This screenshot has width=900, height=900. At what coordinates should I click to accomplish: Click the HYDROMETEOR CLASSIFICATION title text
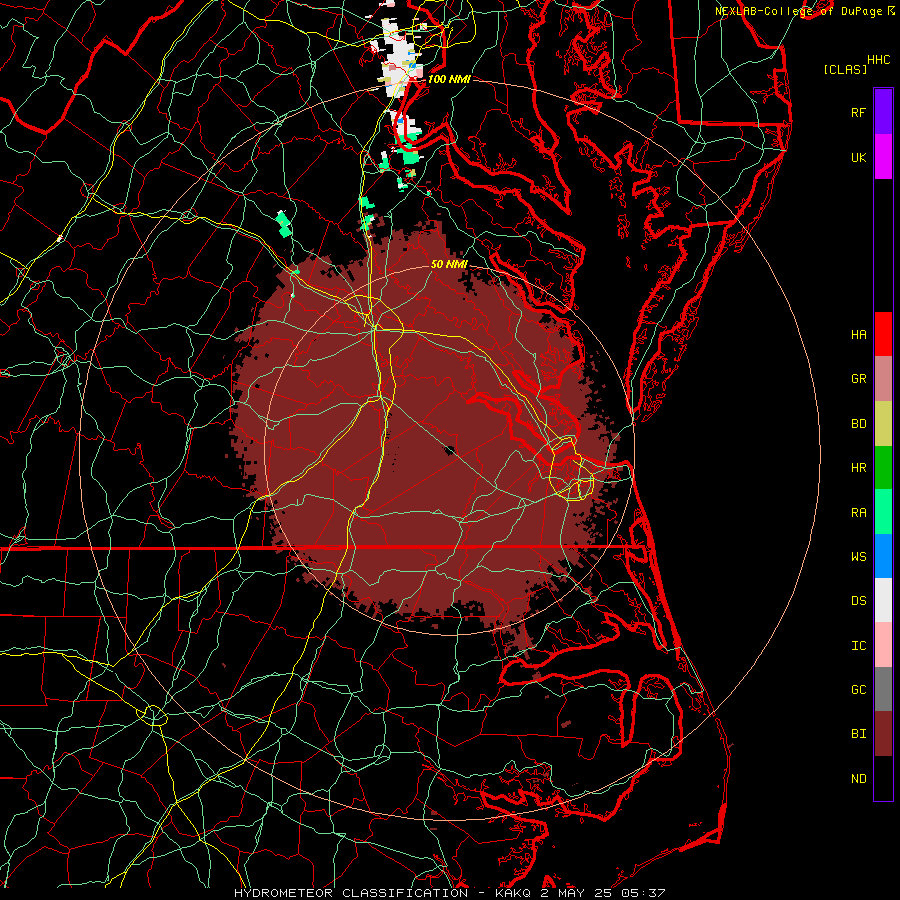(351, 893)
